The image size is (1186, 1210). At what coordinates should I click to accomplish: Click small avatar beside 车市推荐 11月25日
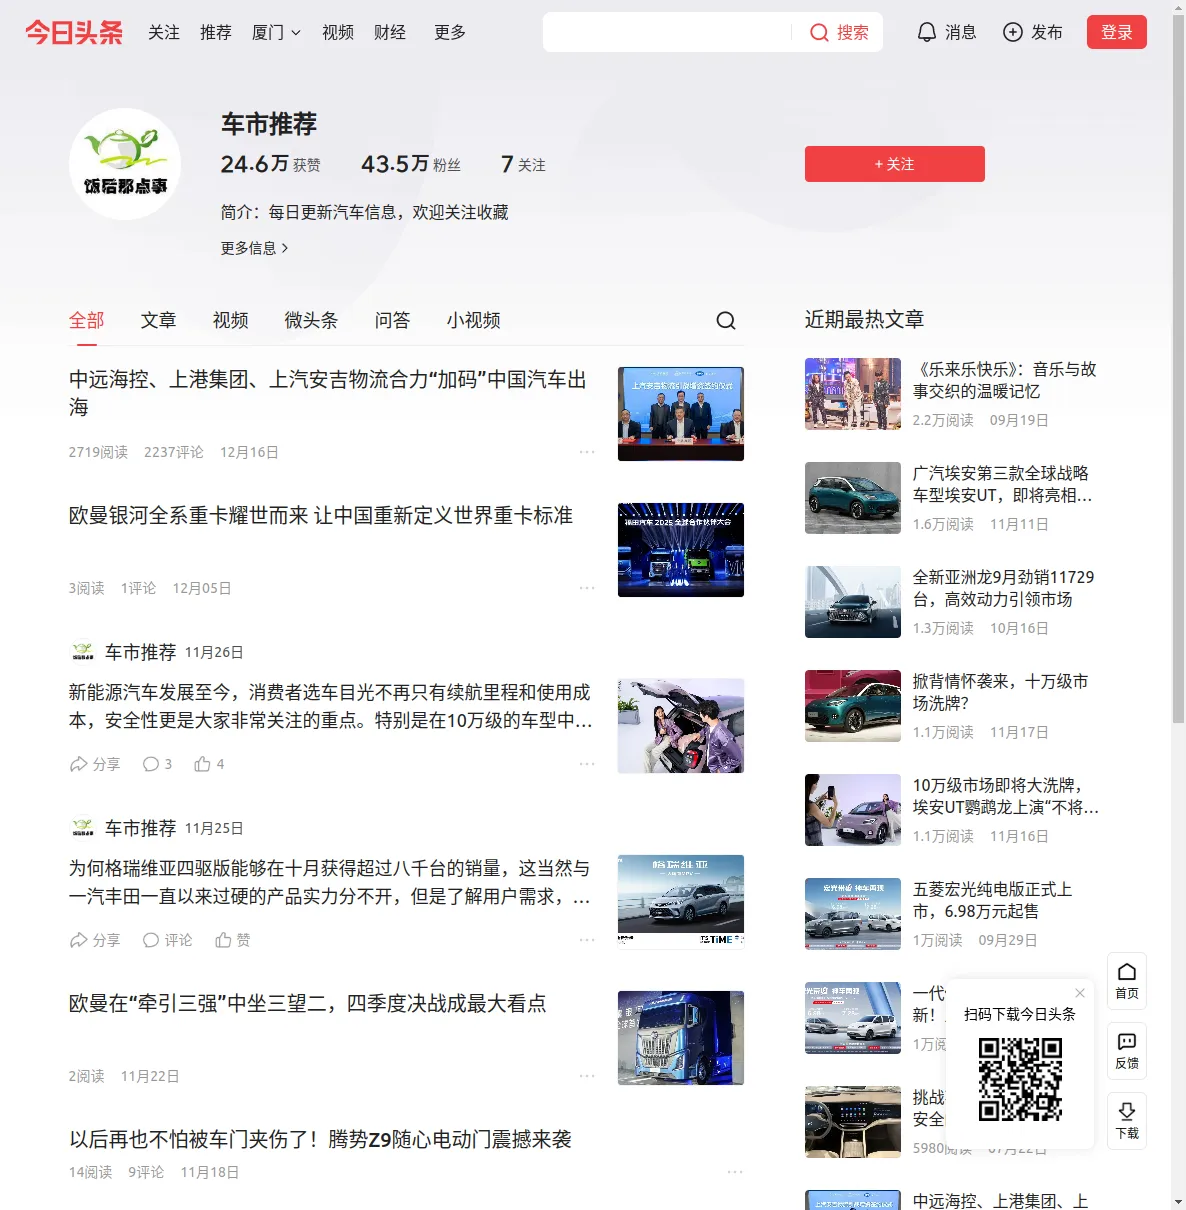(x=83, y=828)
